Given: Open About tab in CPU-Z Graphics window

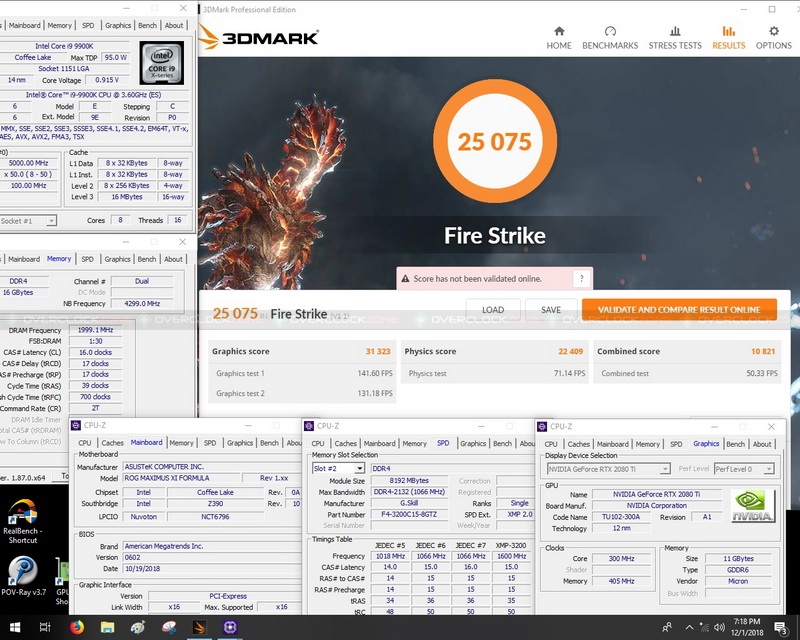Looking at the screenshot, I should (762, 444).
